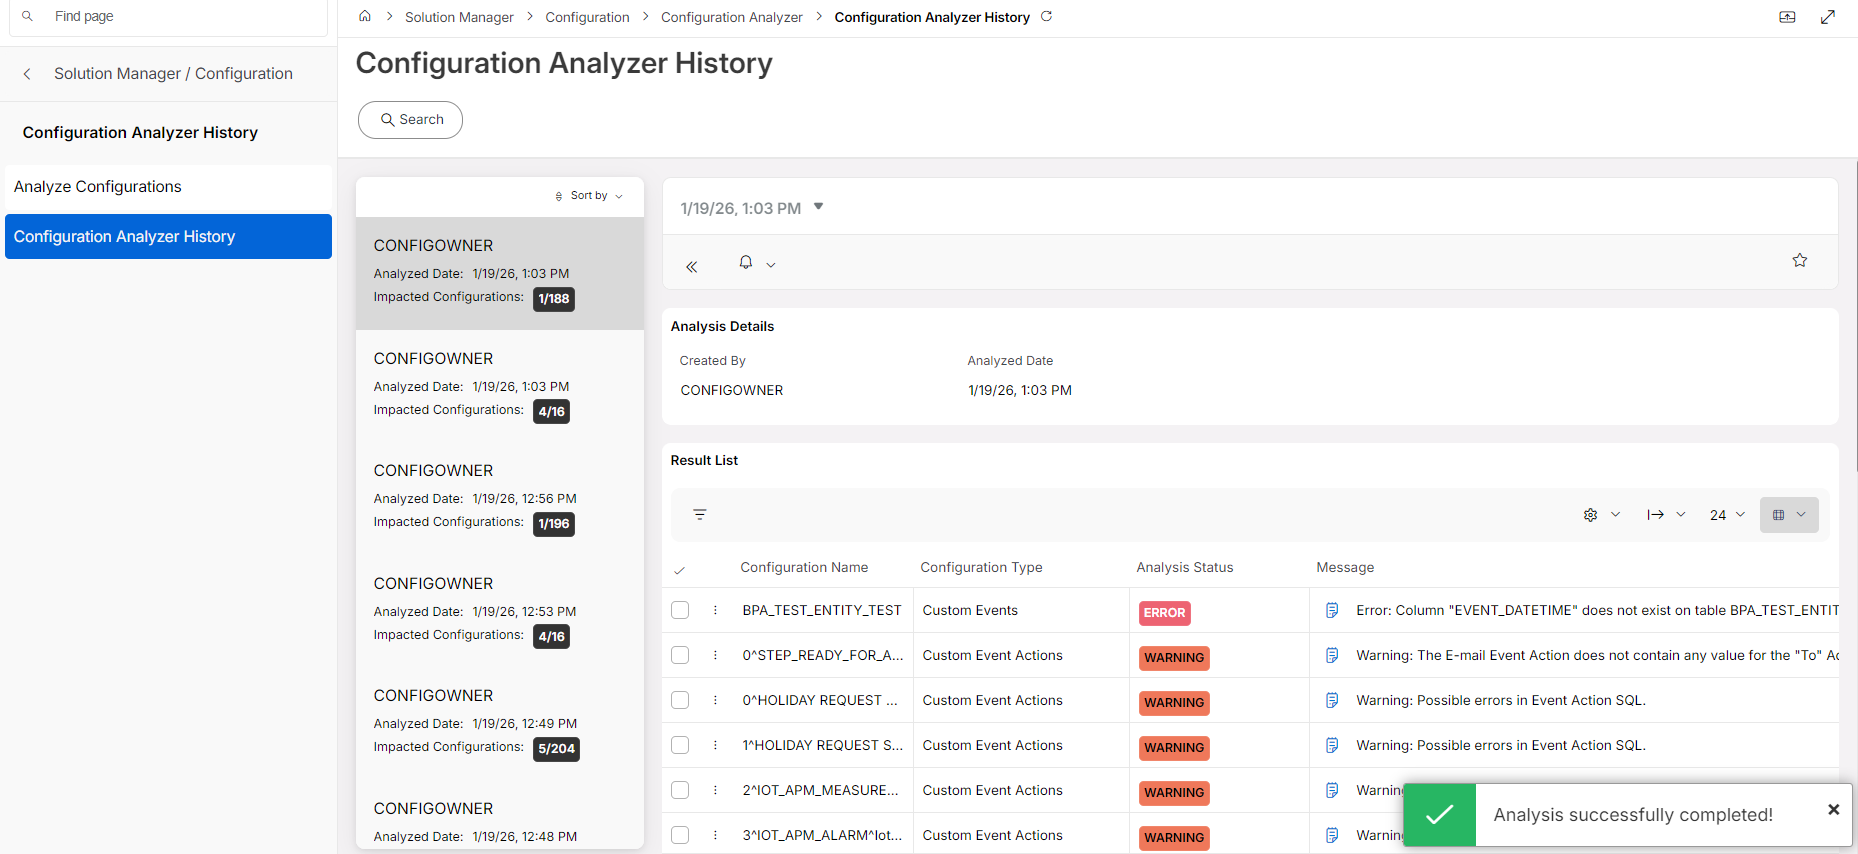1858x854 pixels.
Task: Check the 1^HOLIDAY REQUEST S row checkbox
Action: tap(680, 745)
